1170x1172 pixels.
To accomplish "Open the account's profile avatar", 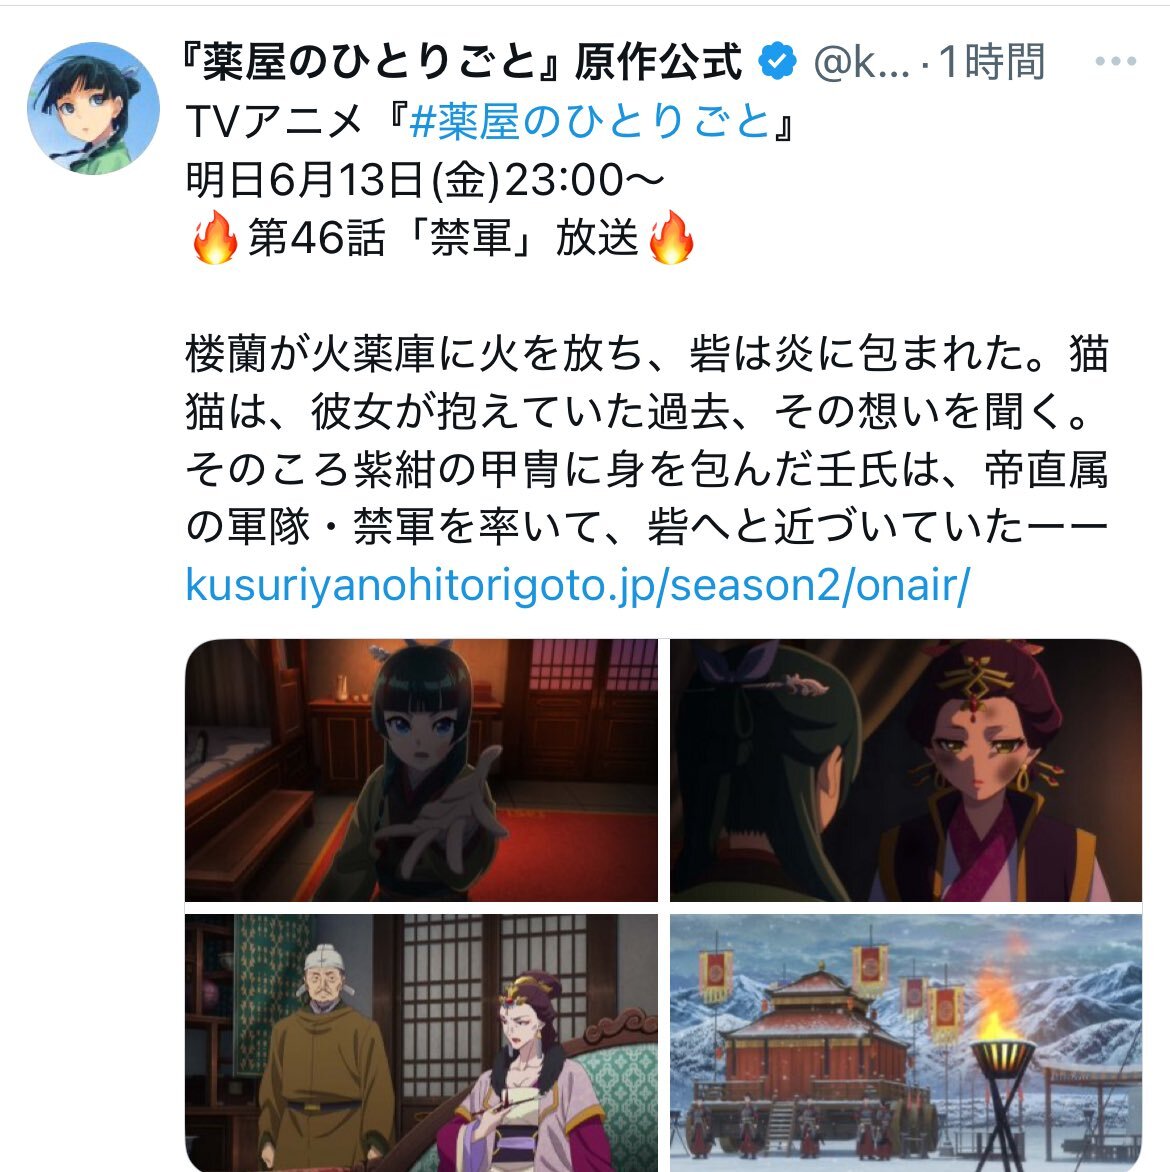I will click(93, 108).
